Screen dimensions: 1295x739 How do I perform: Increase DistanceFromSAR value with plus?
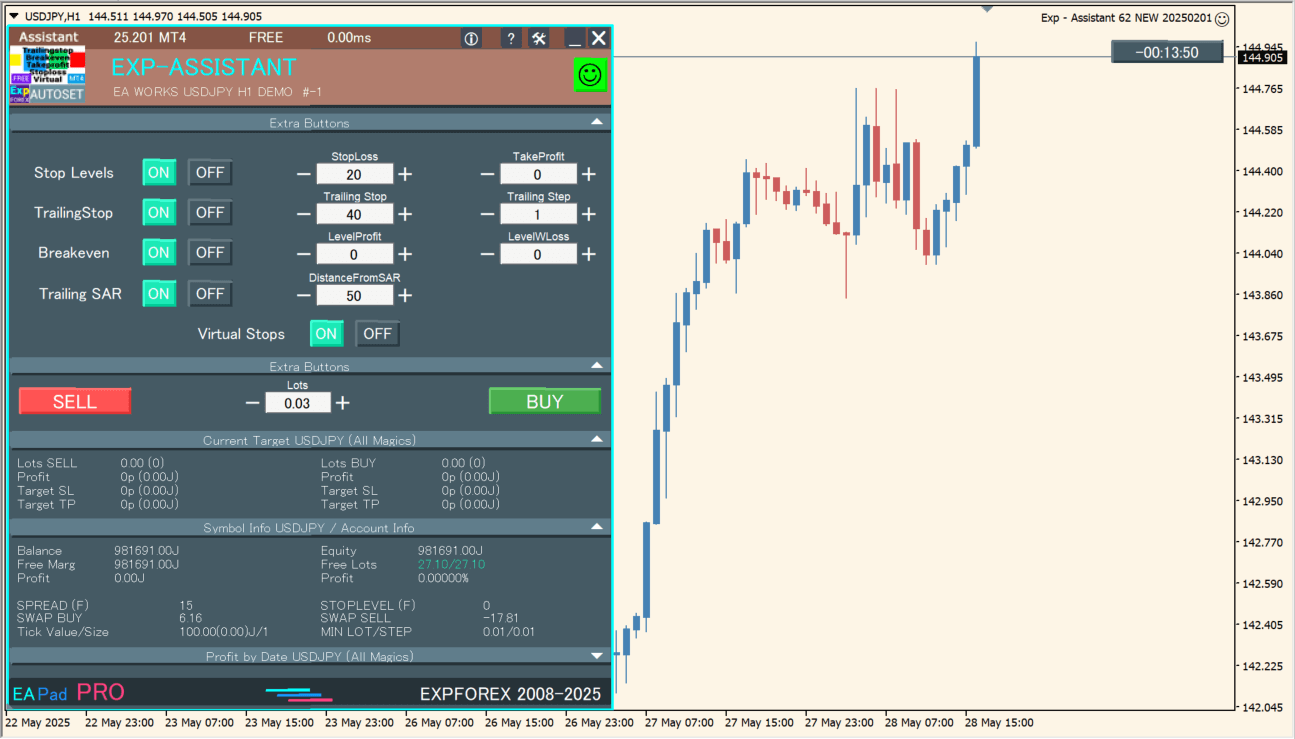coord(405,295)
